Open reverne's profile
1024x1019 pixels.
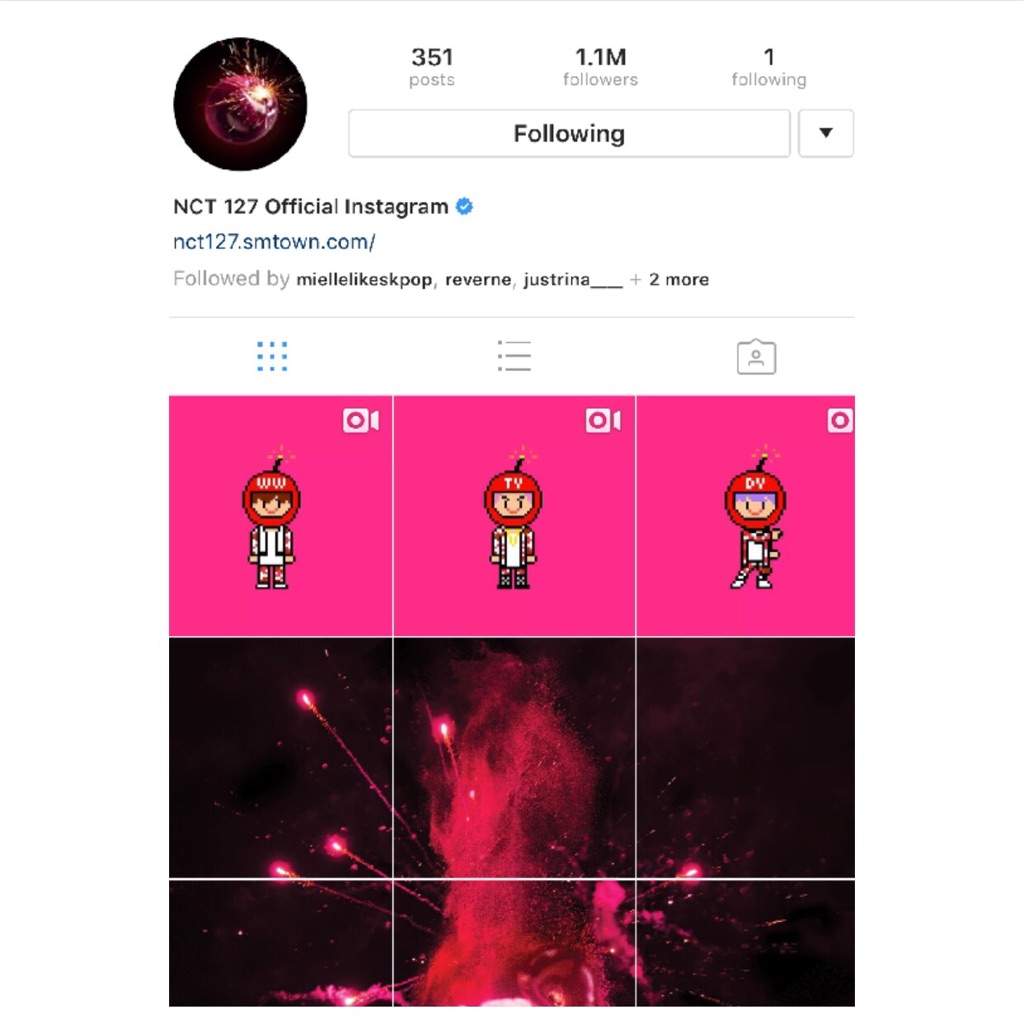pyautogui.click(x=478, y=280)
